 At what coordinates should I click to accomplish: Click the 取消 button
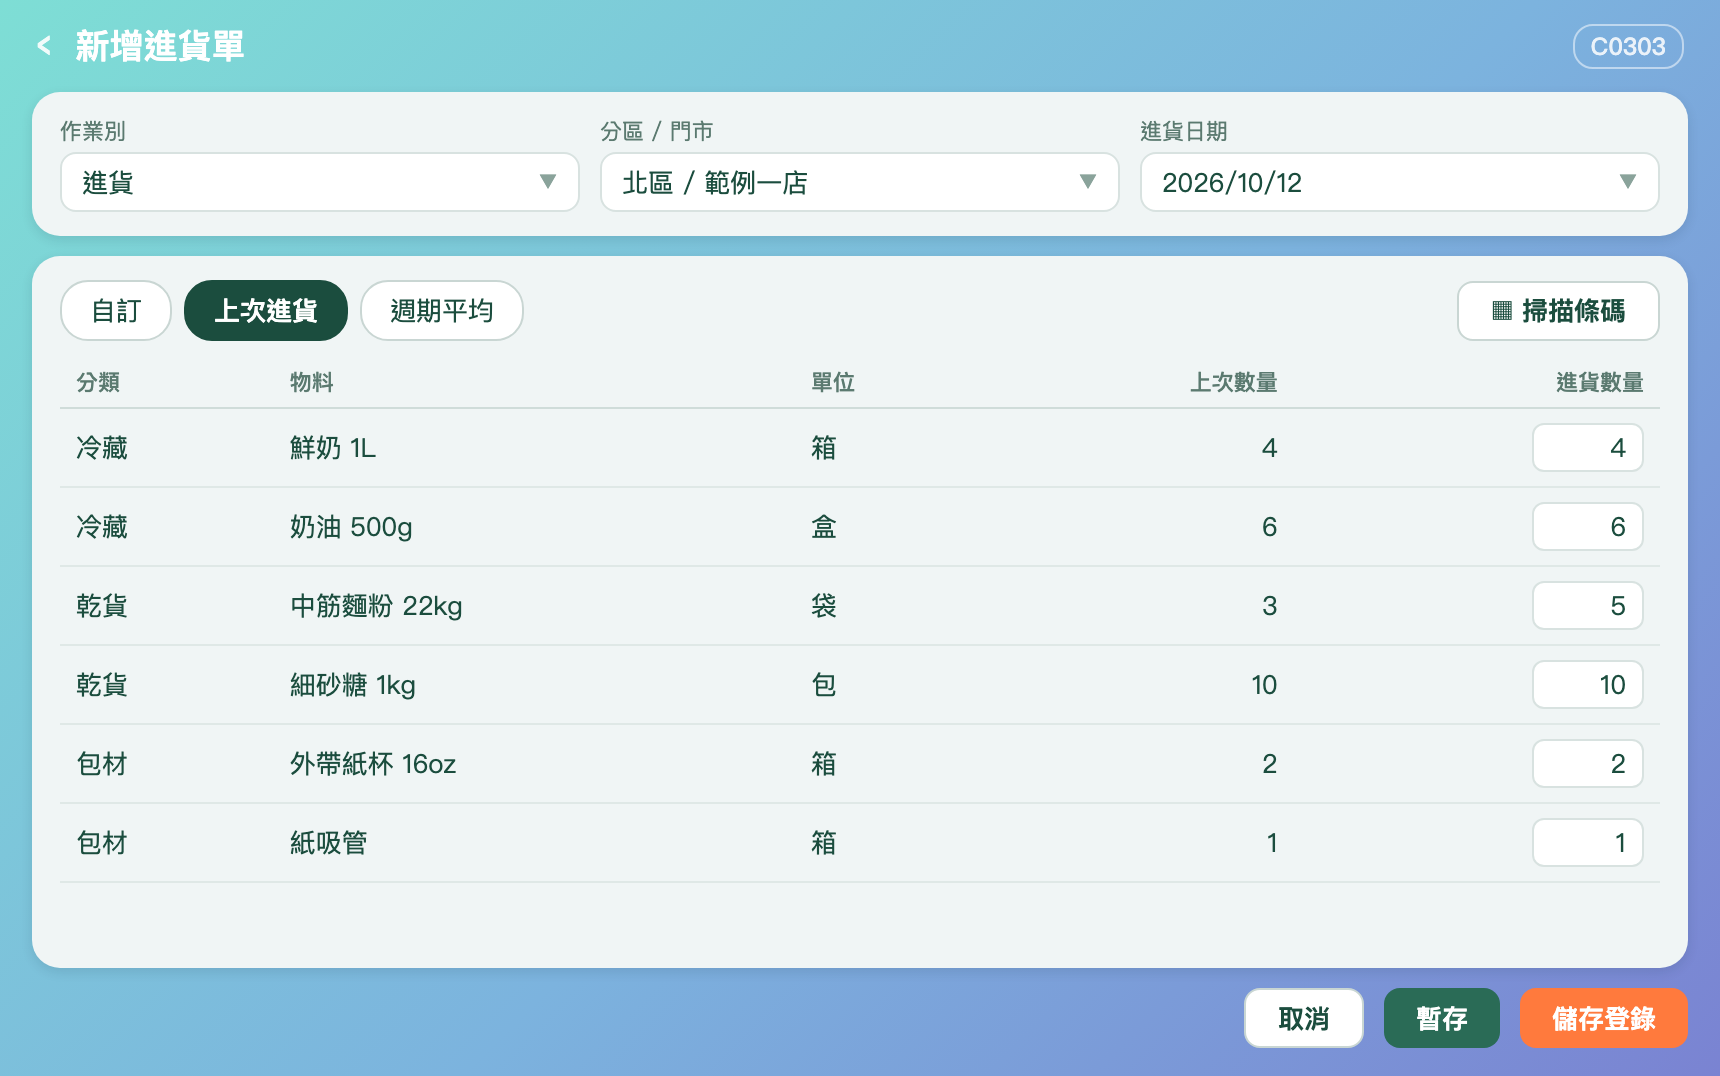click(x=1303, y=1018)
